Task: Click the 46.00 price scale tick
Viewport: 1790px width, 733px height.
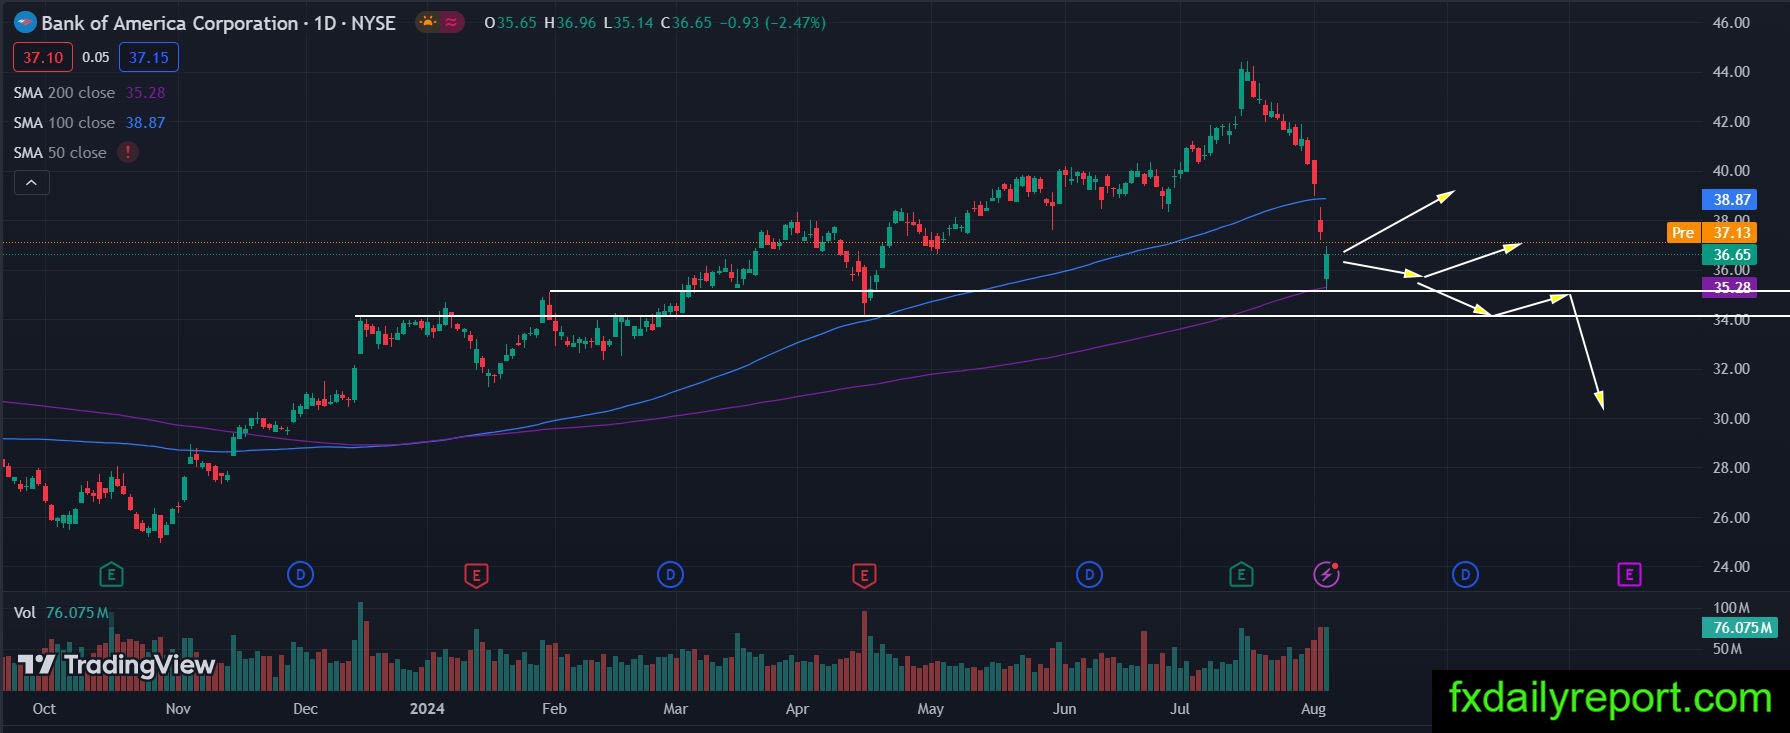Action: 1731,22
